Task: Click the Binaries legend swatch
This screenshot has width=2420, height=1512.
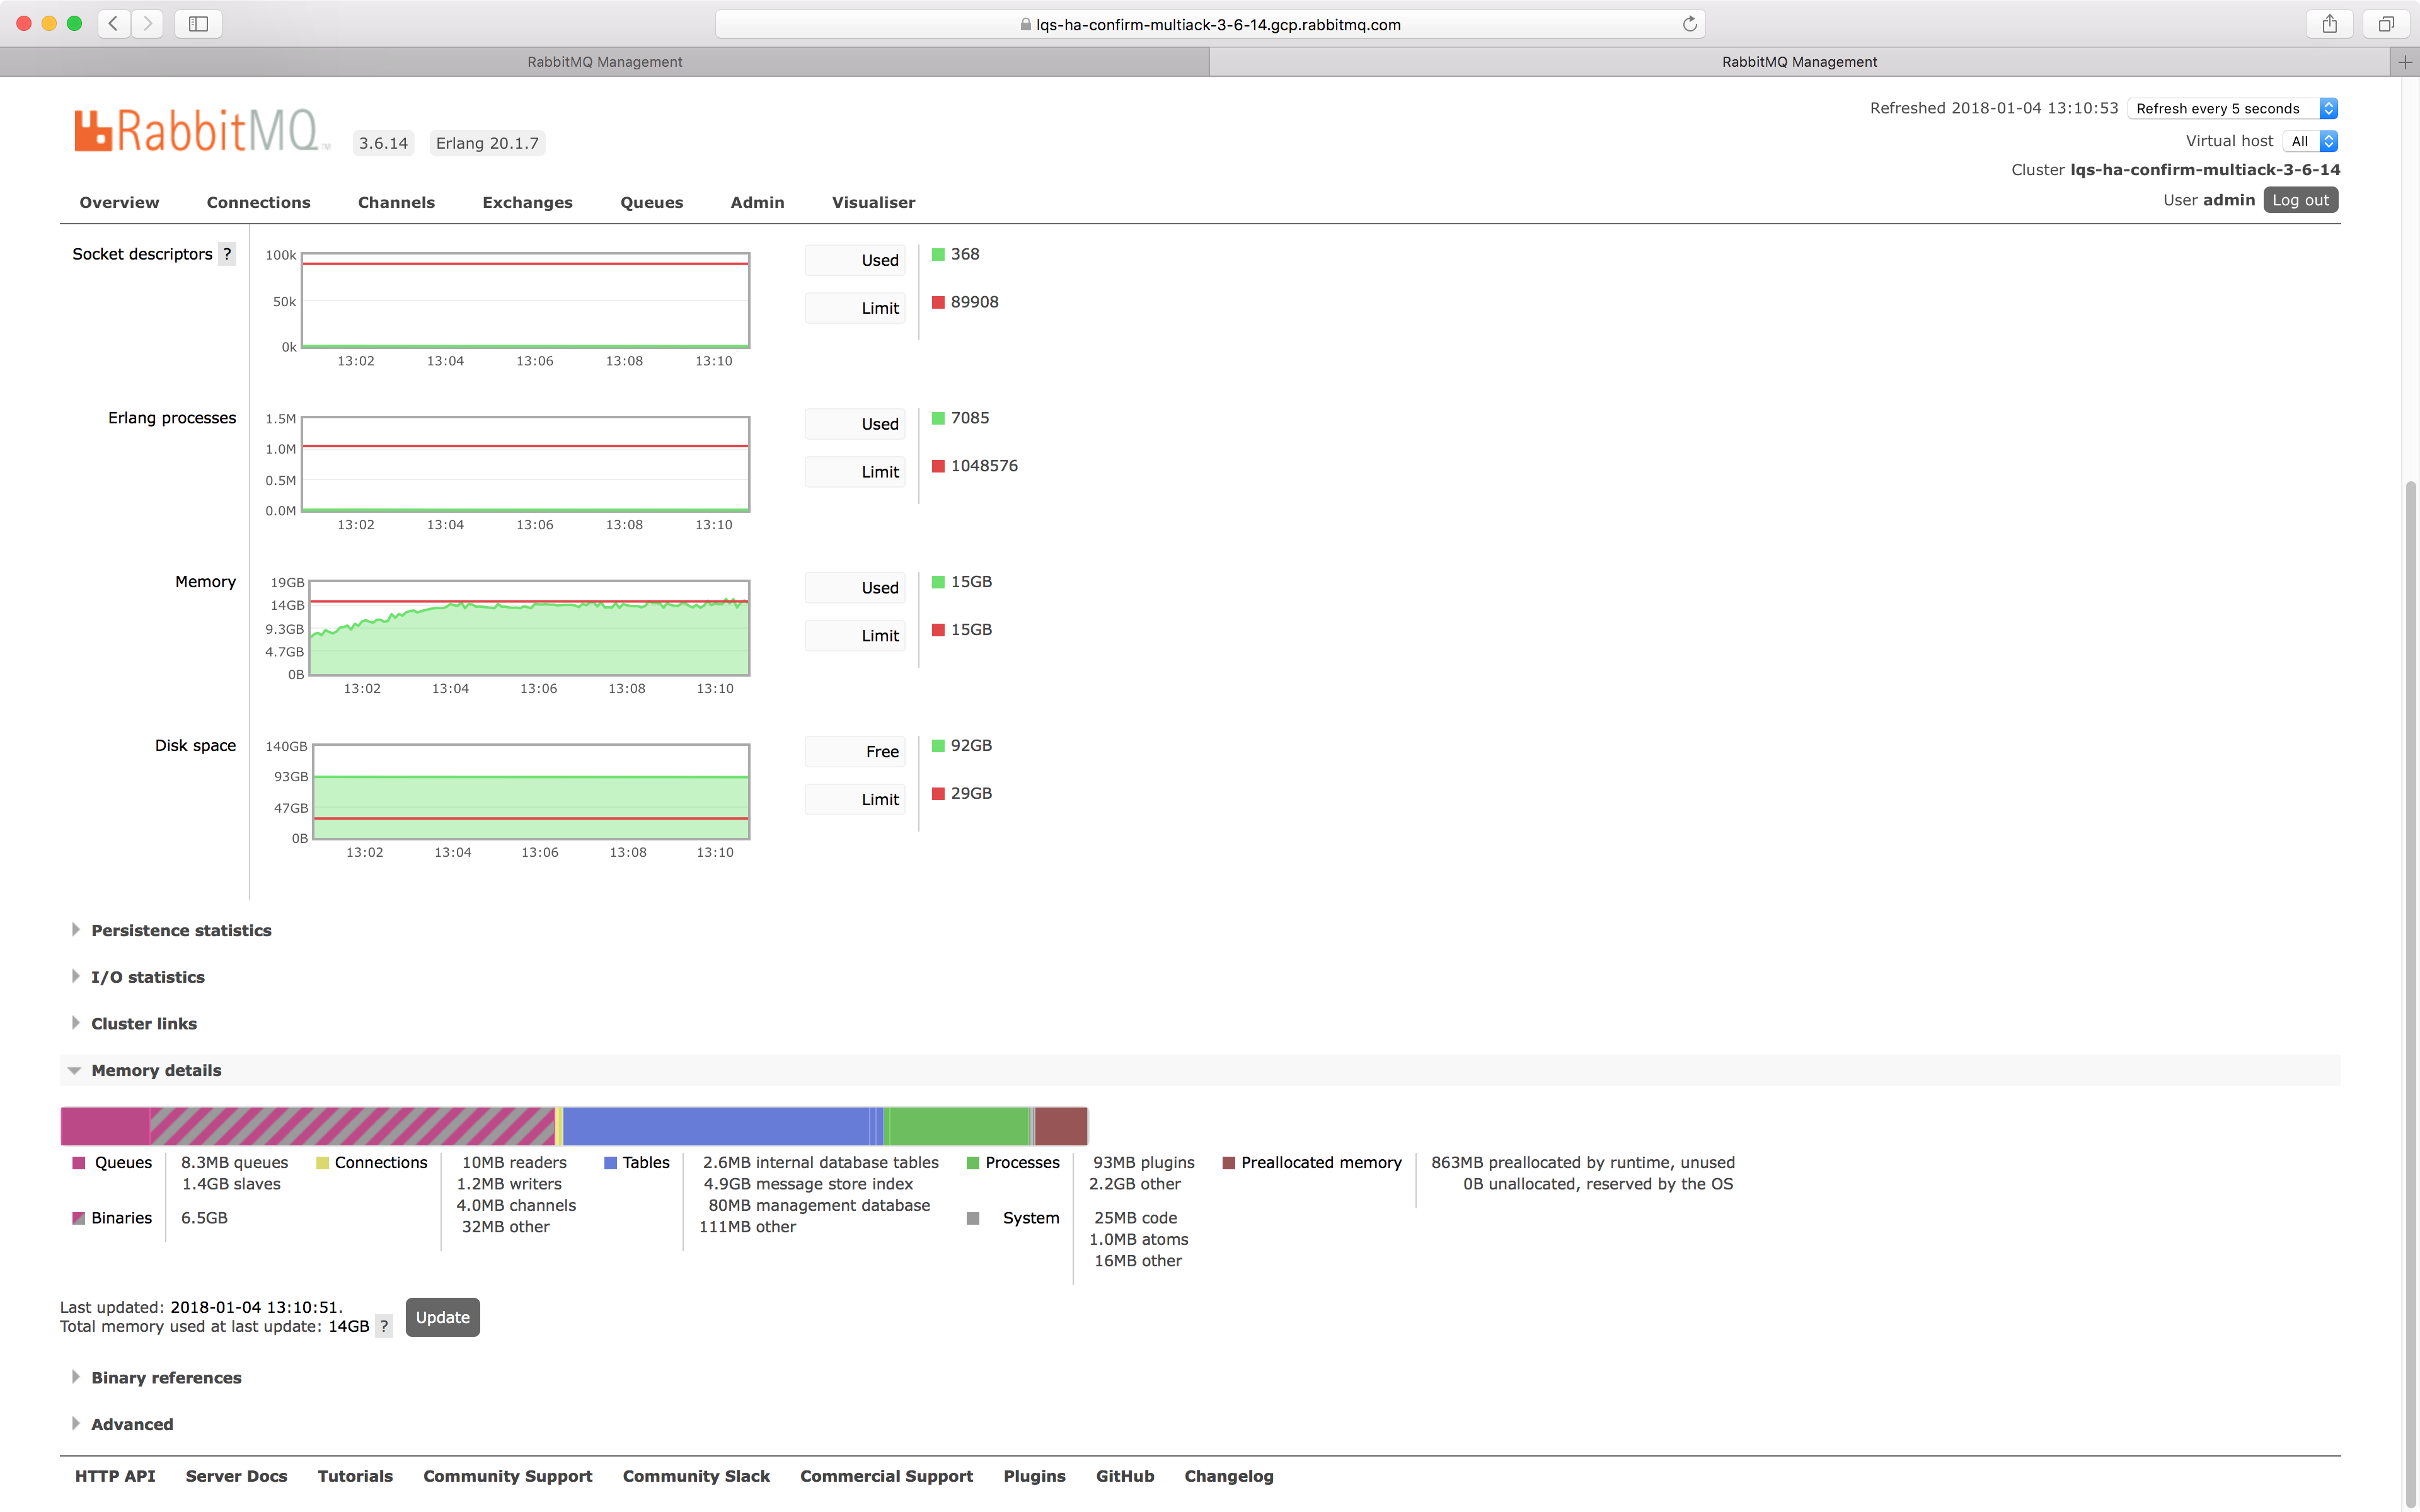Action: 78,1218
